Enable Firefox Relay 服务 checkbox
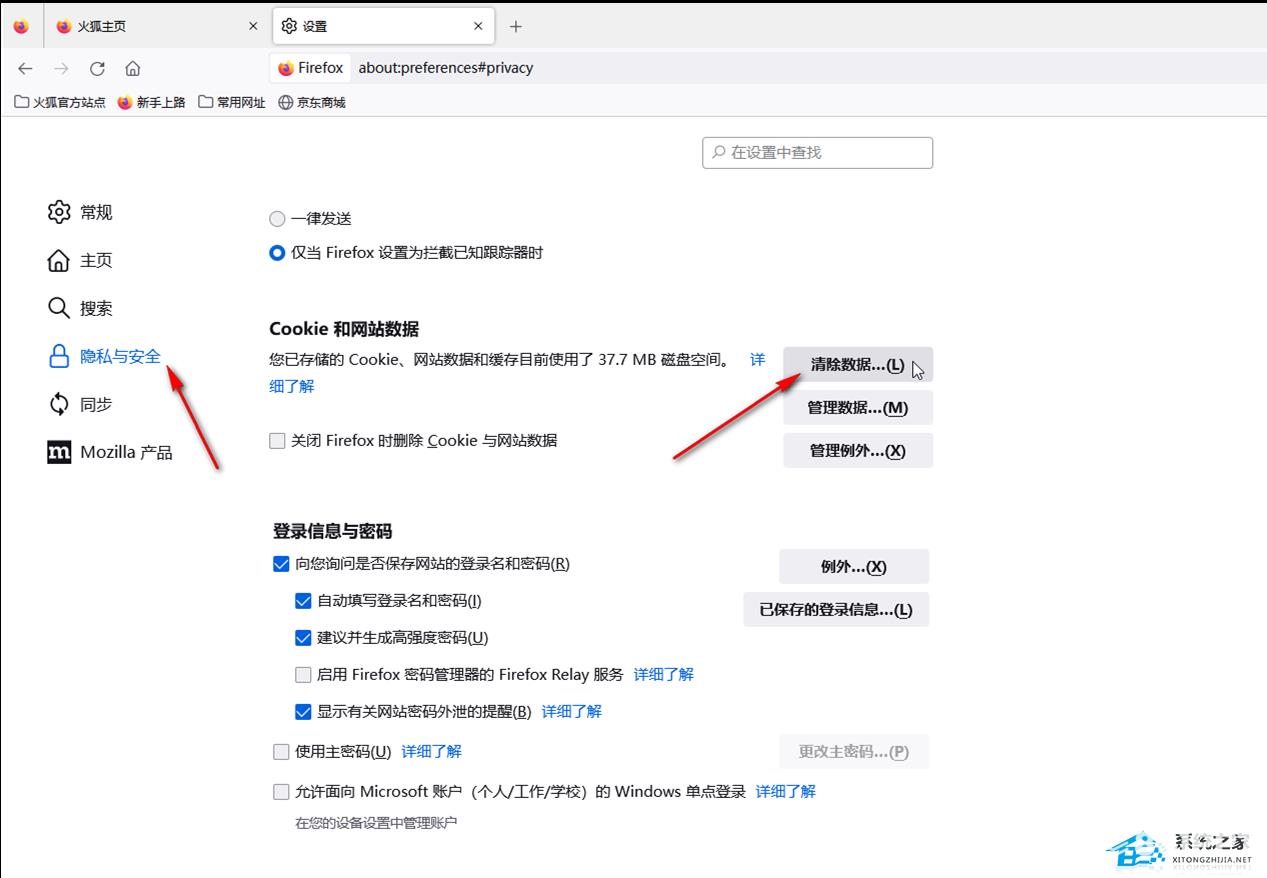Screen dimensions: 1267x878 (303, 675)
